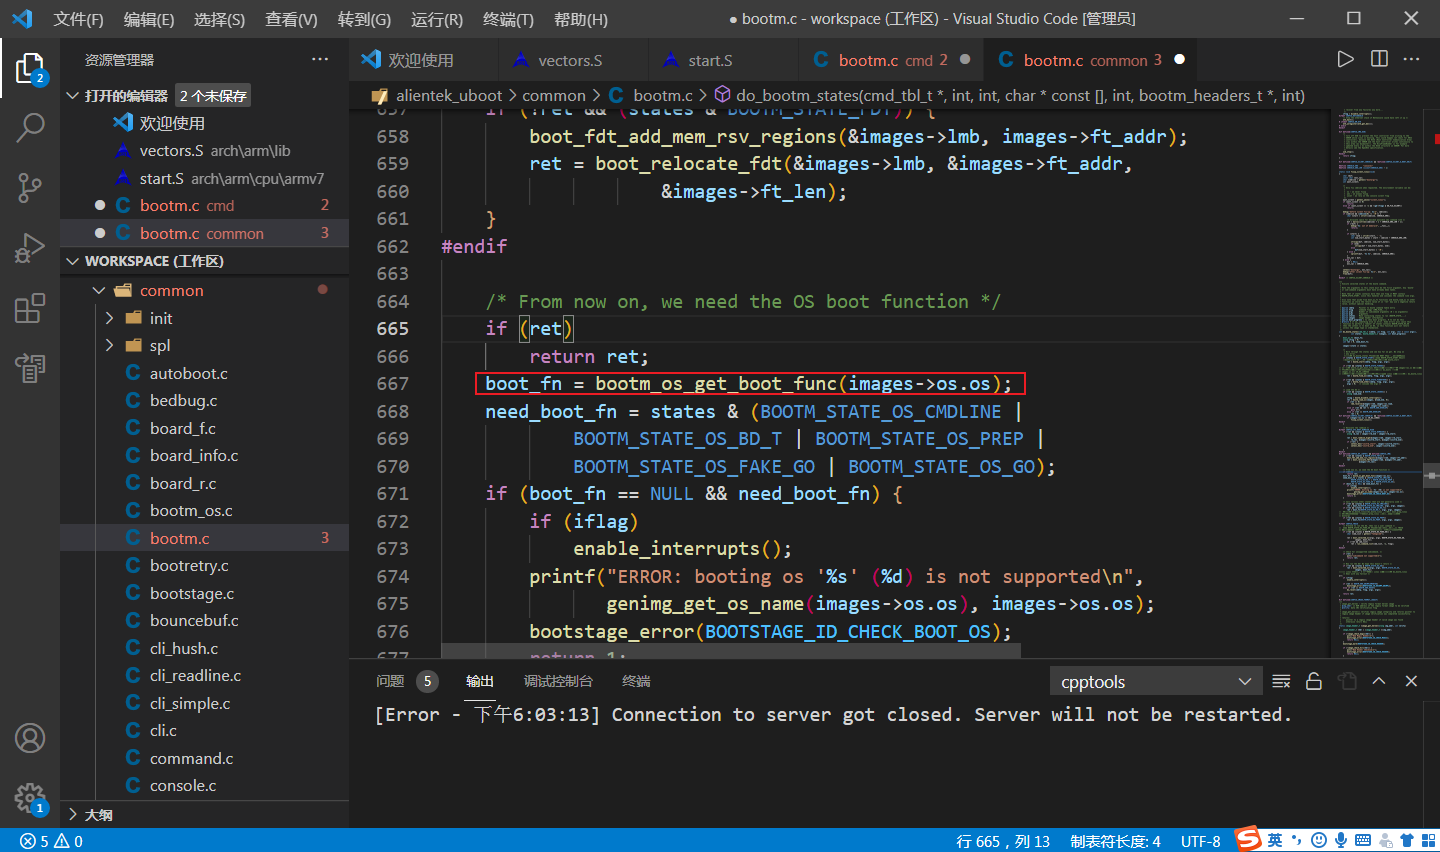The height and width of the screenshot is (852, 1440).
Task: Click the 制表符长度: 4 status item
Action: coord(1115,841)
